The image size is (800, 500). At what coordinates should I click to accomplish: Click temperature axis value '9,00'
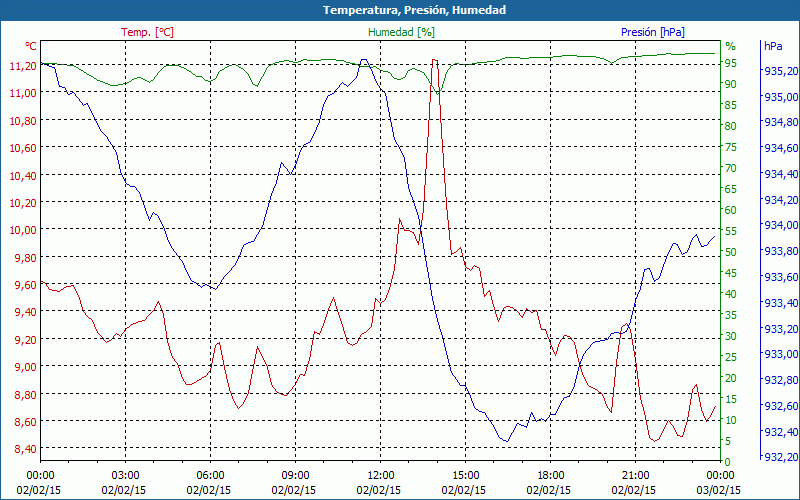pyautogui.click(x=26, y=367)
